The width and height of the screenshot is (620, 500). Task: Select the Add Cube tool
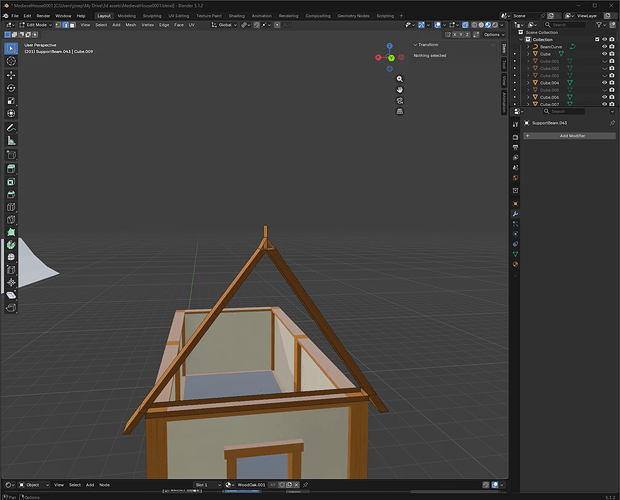[11, 155]
